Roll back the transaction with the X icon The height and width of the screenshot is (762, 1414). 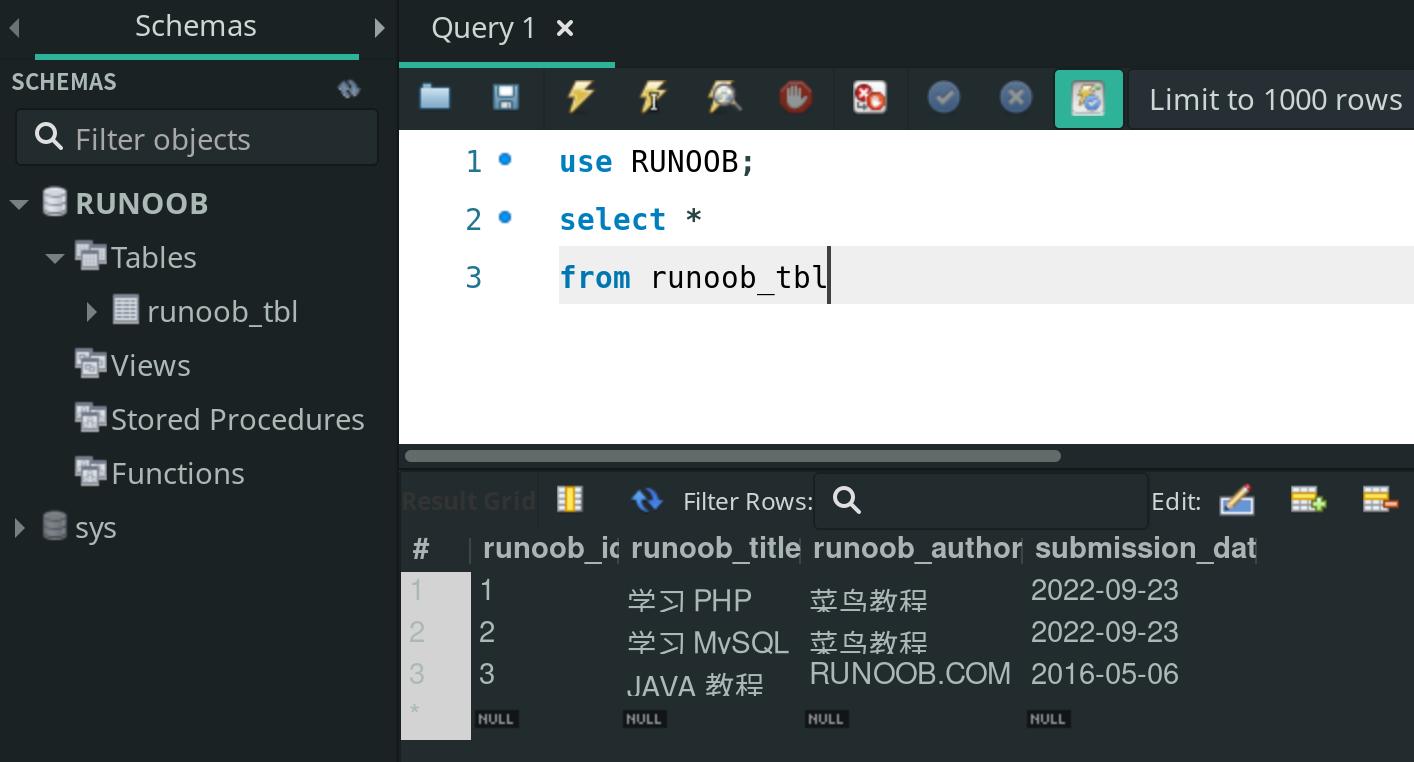(1015, 97)
